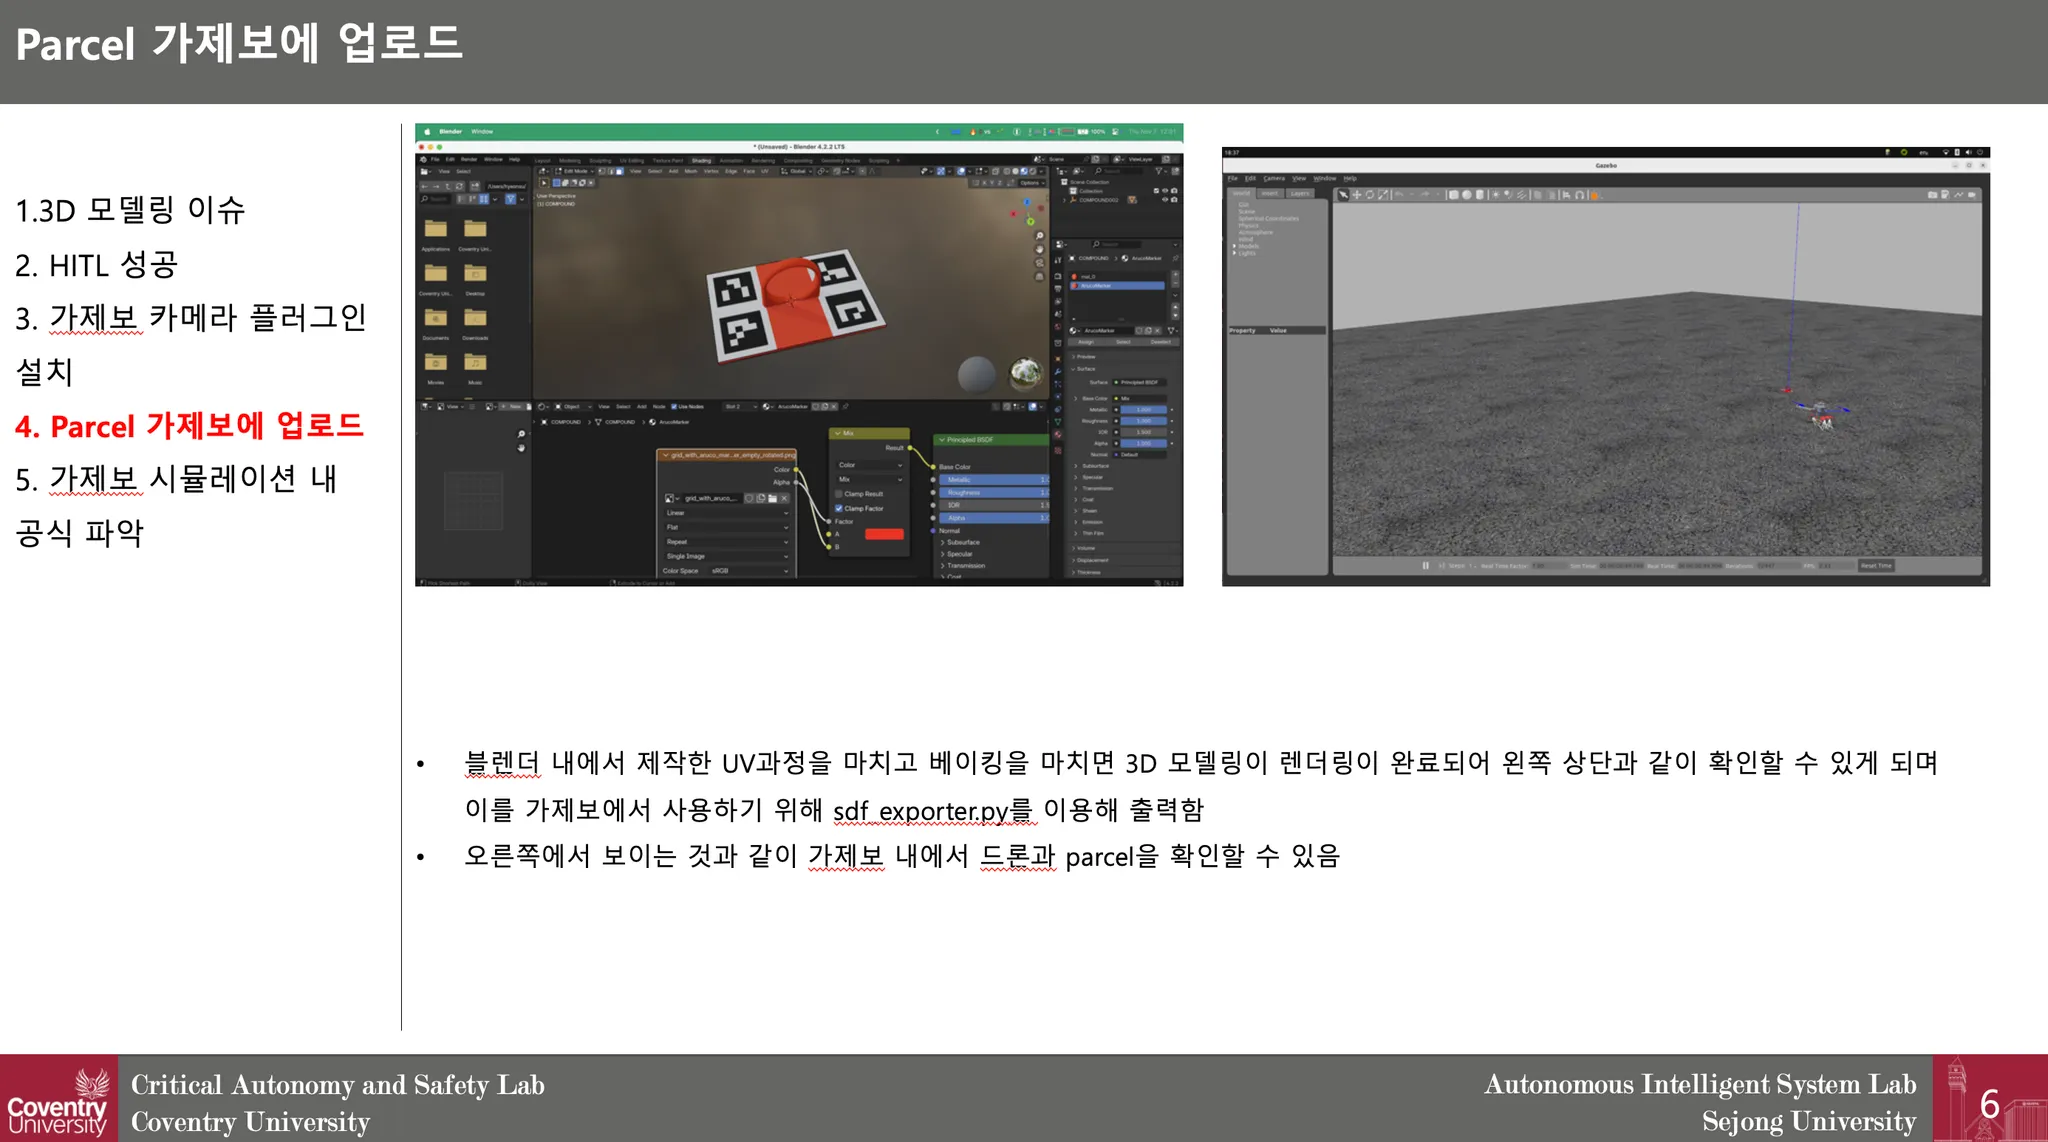This screenshot has width=2048, height=1142.
Task: Uncheck Clamp Factor on Mix node
Action: tap(839, 508)
